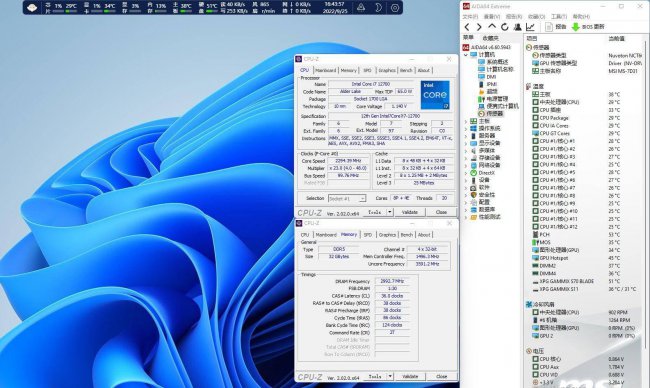This screenshot has width=650, height=388.
Task: Click Validate in lower CPU-Z window
Action: pos(410,376)
